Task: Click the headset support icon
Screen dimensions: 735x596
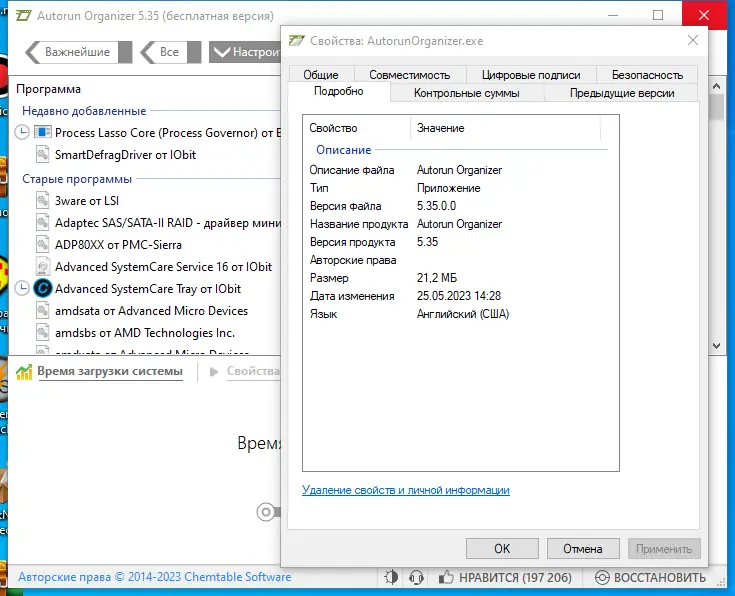Action: [416, 577]
